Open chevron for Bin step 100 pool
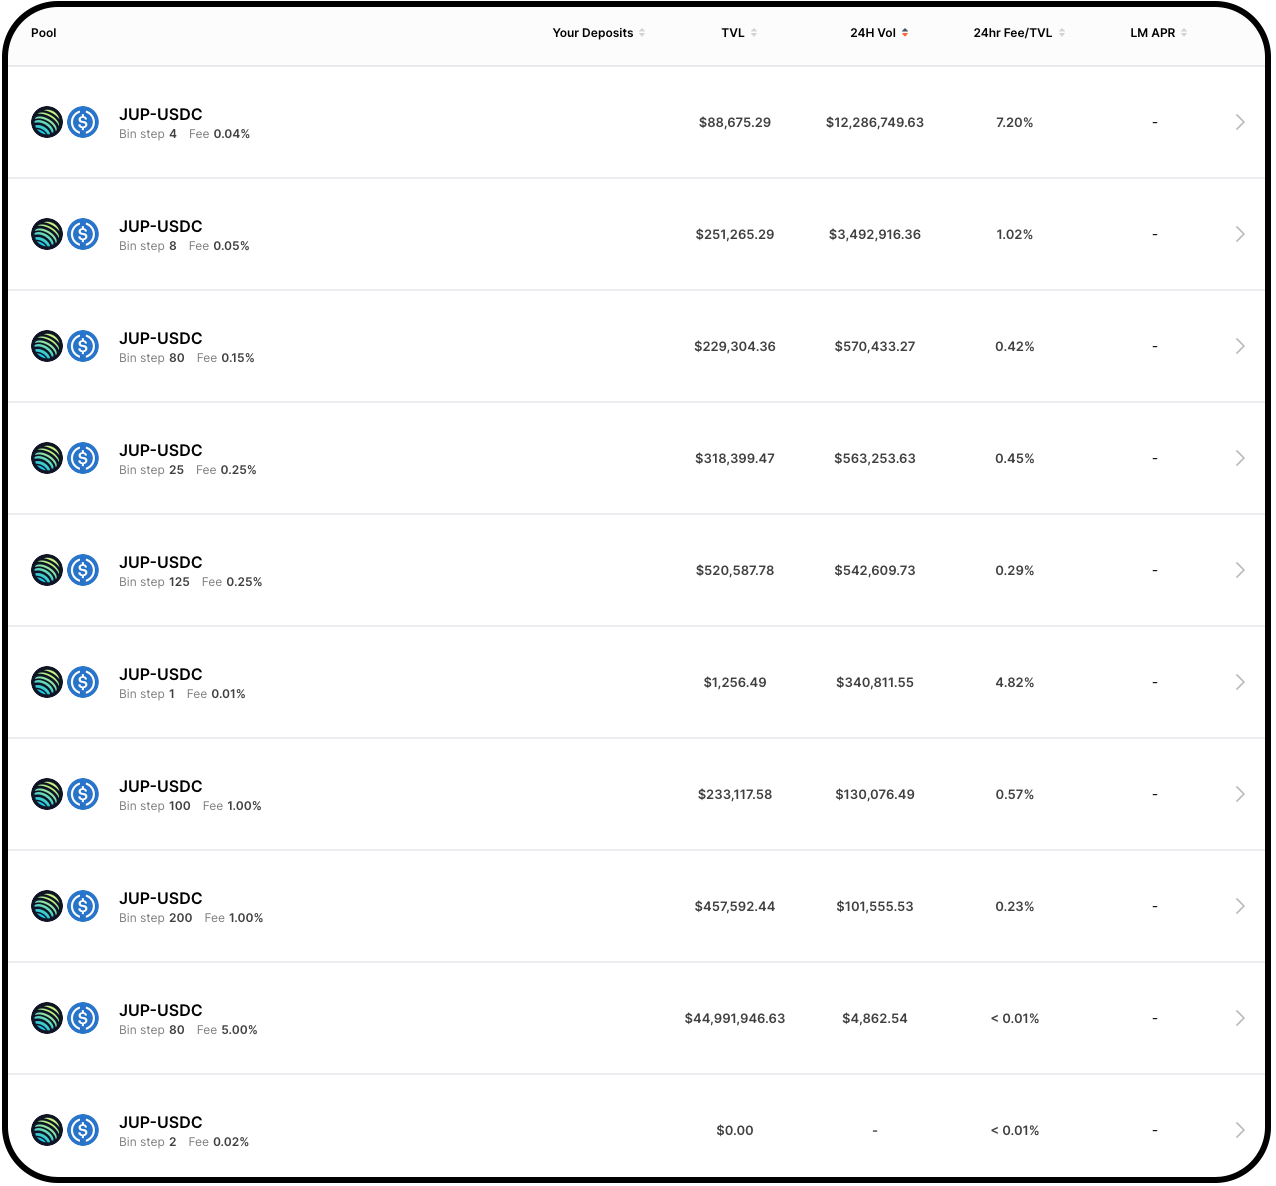 [x=1240, y=794]
